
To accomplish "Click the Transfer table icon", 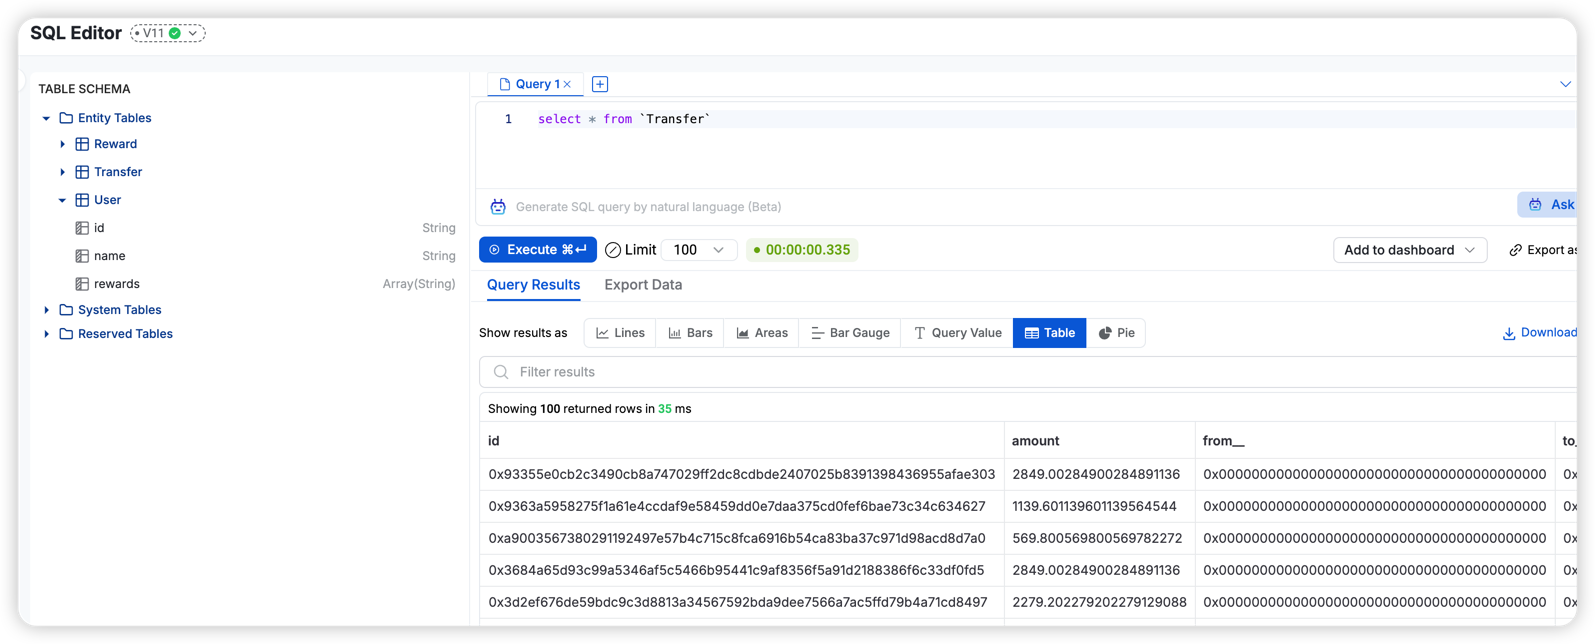I will click(82, 172).
